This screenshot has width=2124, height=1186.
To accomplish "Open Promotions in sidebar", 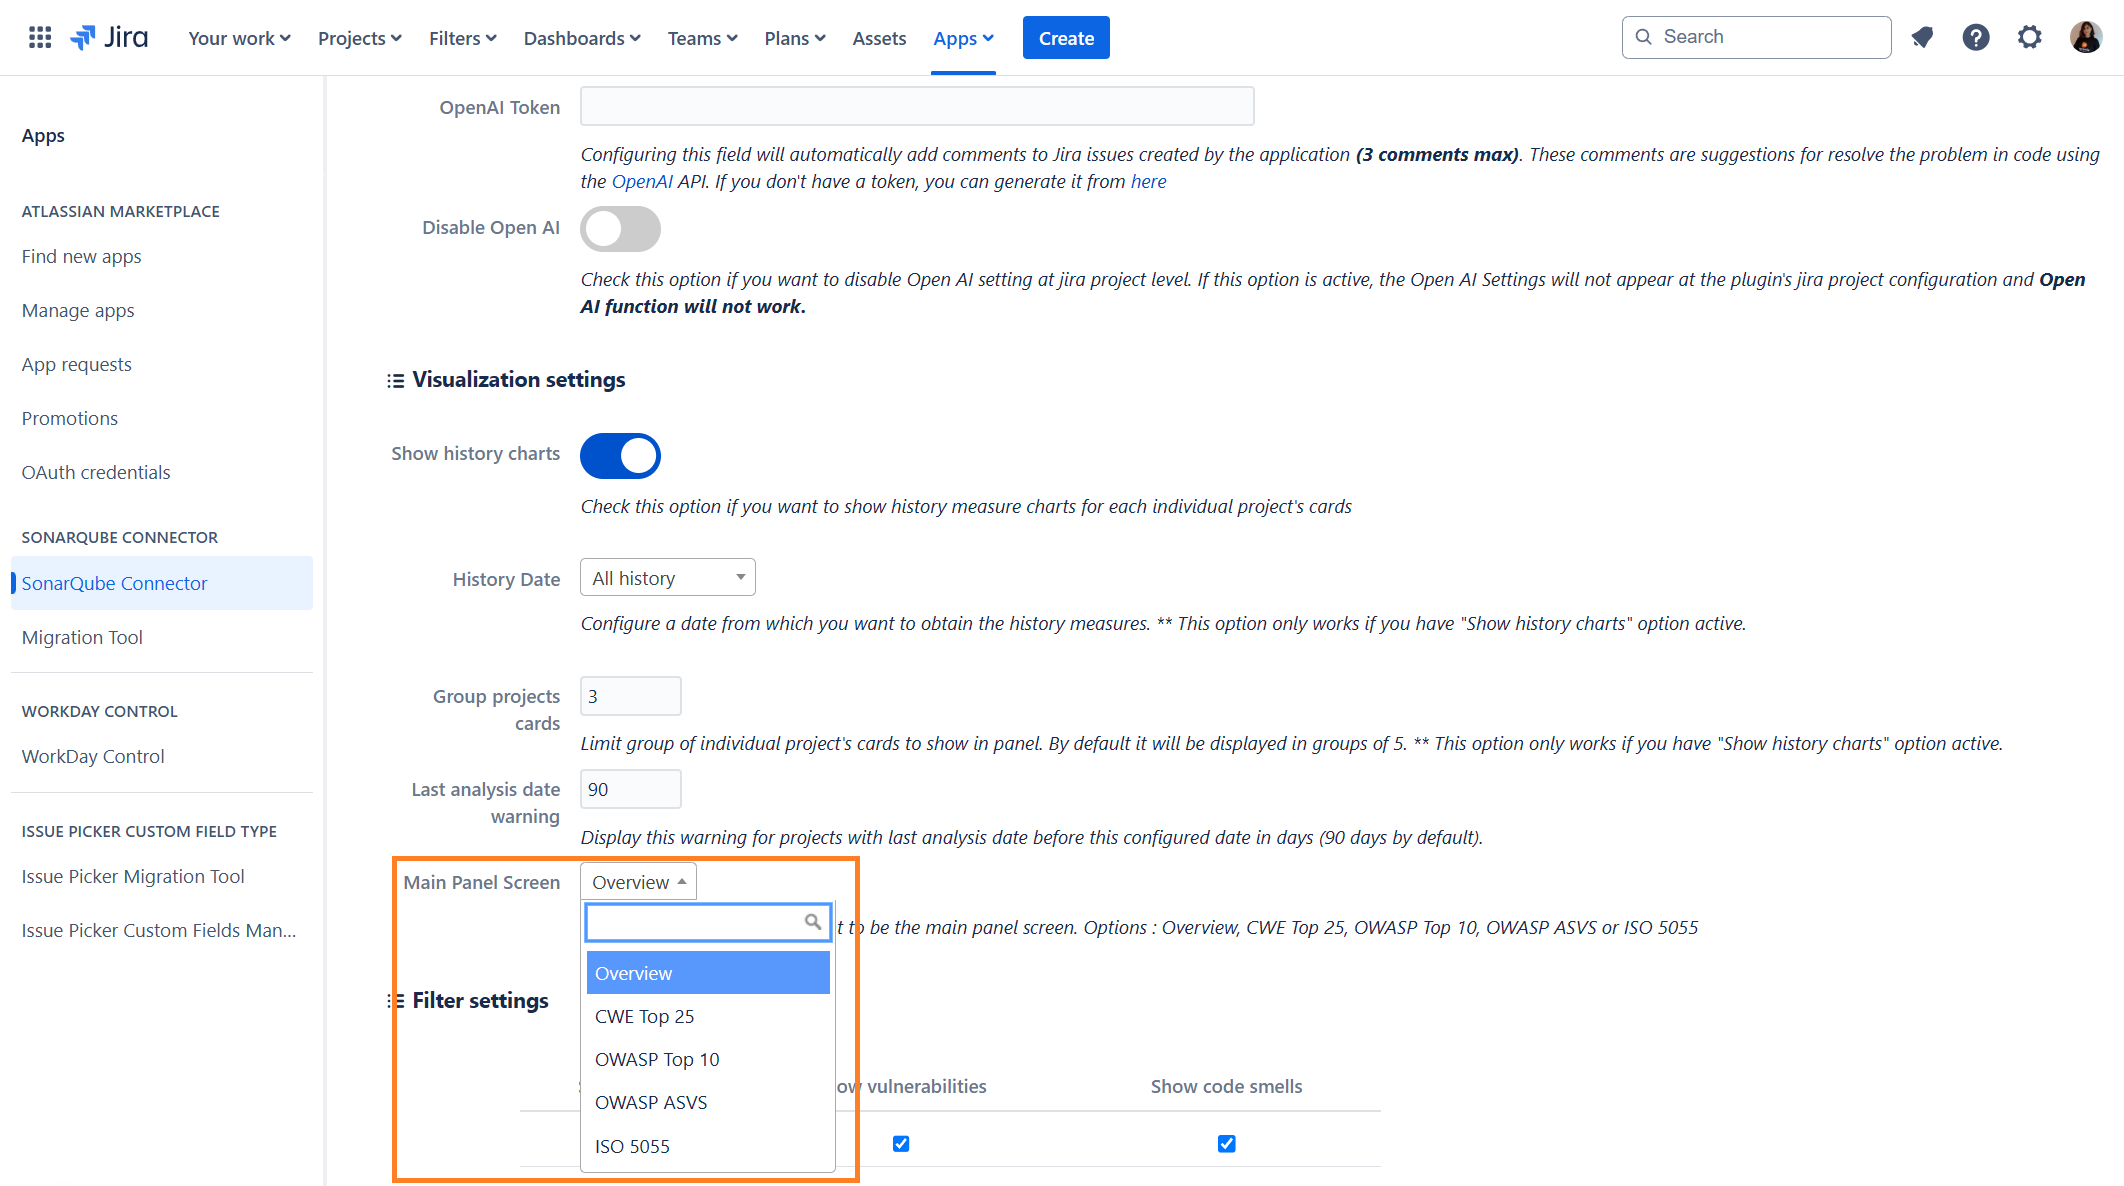I will pos(70,418).
